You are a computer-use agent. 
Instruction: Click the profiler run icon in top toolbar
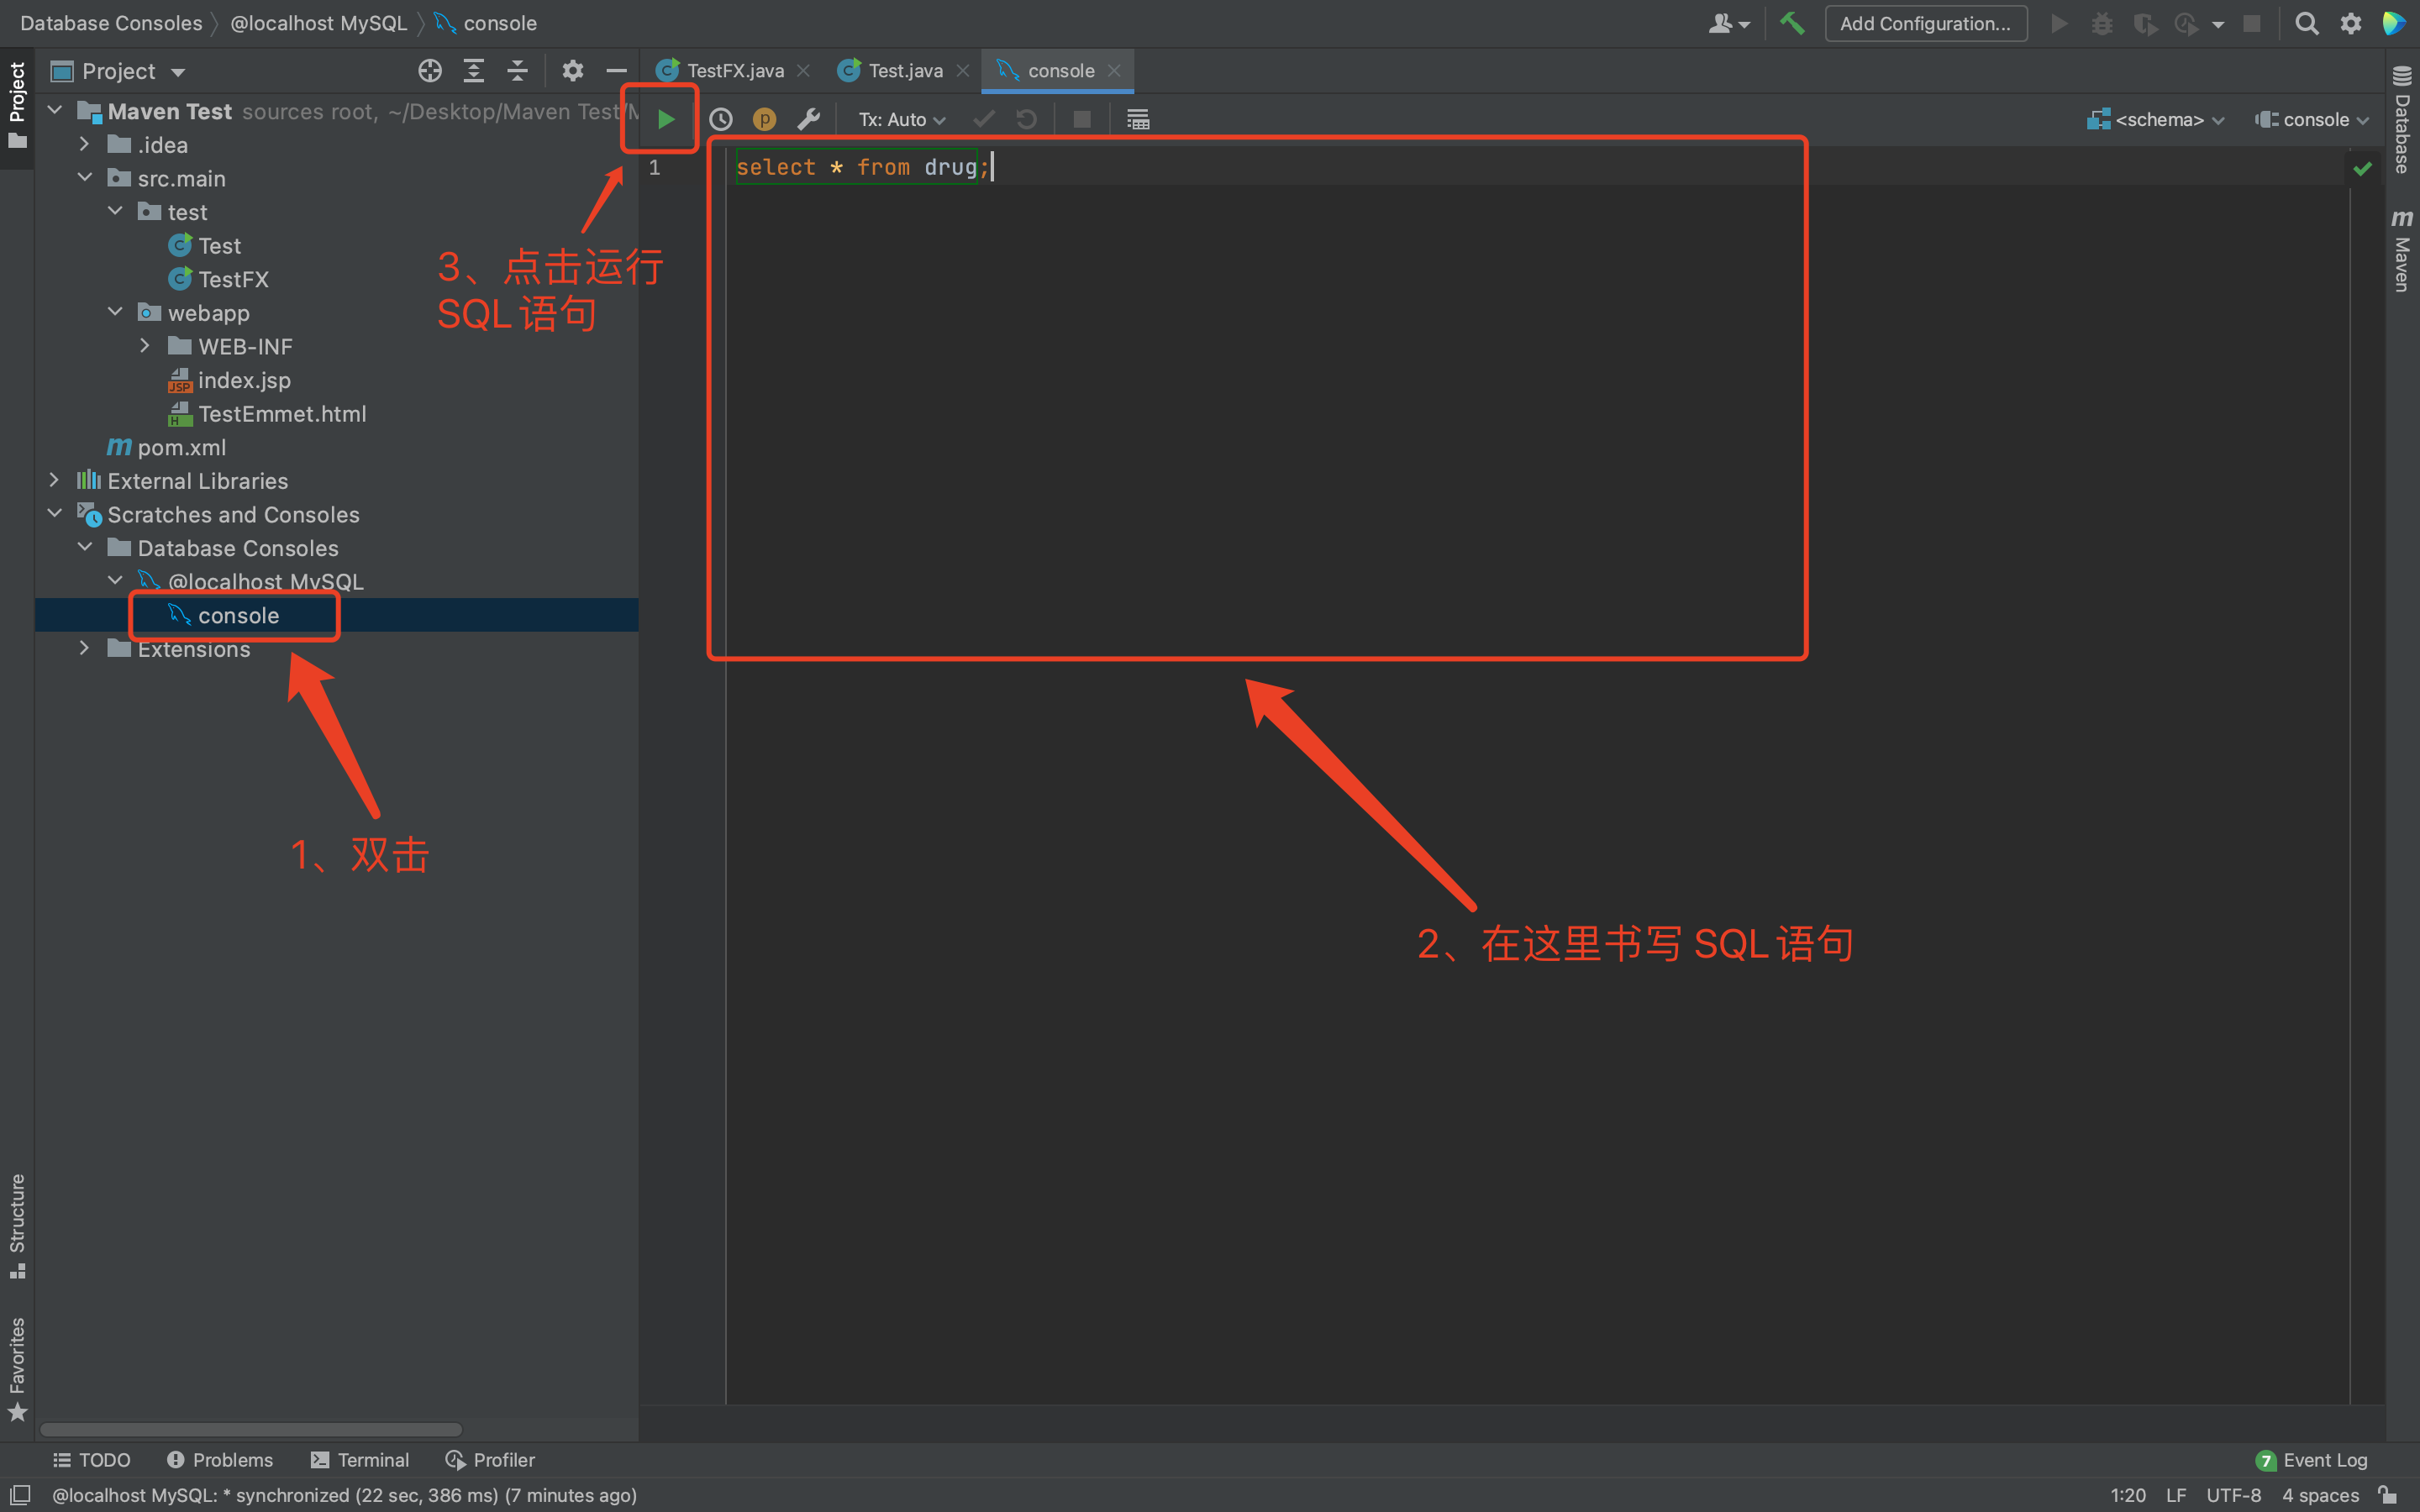[x=2187, y=23]
